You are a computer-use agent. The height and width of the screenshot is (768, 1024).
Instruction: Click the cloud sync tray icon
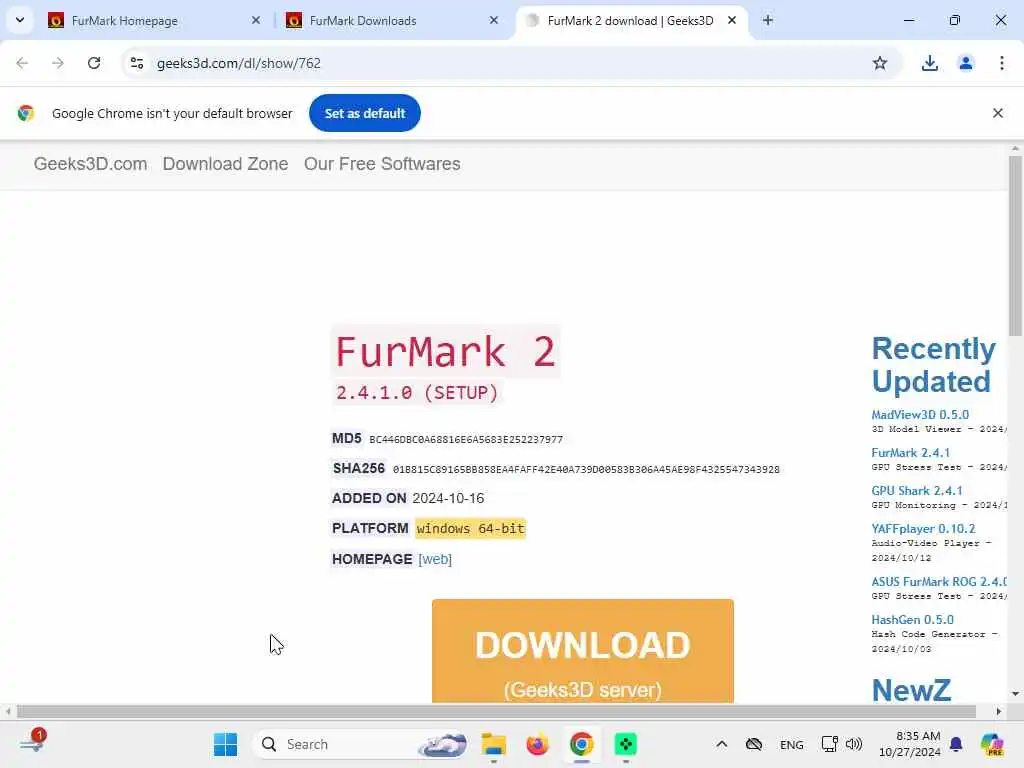[754, 744]
